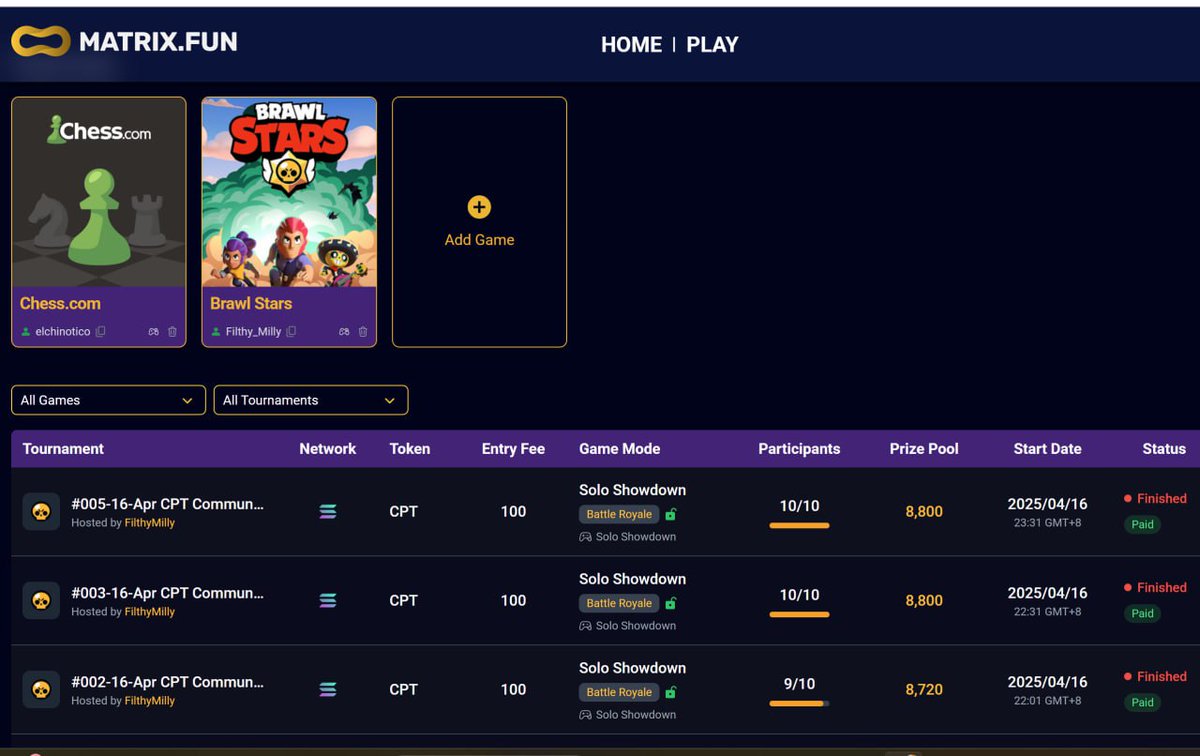Viewport: 1200px width, 756px height.
Task: Click the Brawl Stars skull icon for tournament #005
Action: 41,512
